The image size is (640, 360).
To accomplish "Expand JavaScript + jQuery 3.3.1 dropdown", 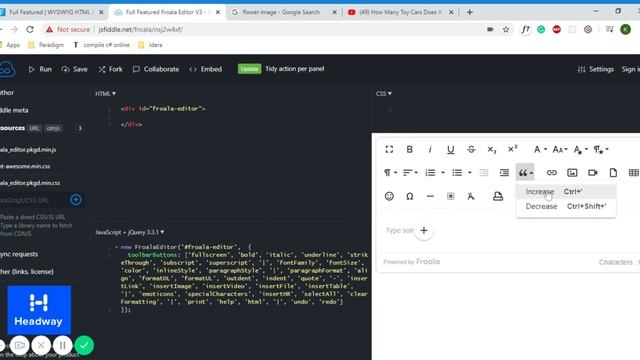I will pos(129,232).
